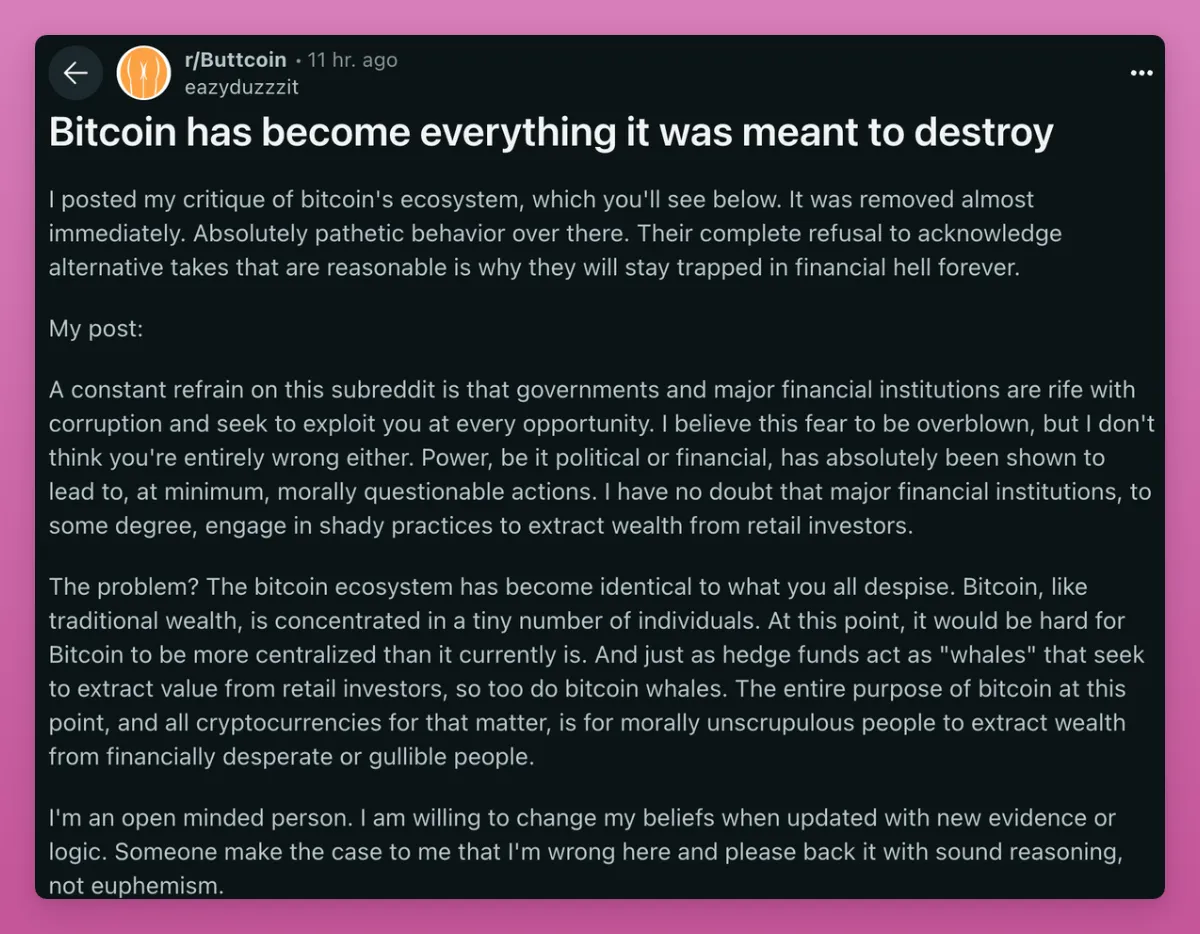
Task: Open the eazyduzzzit user profile
Action: [241, 87]
